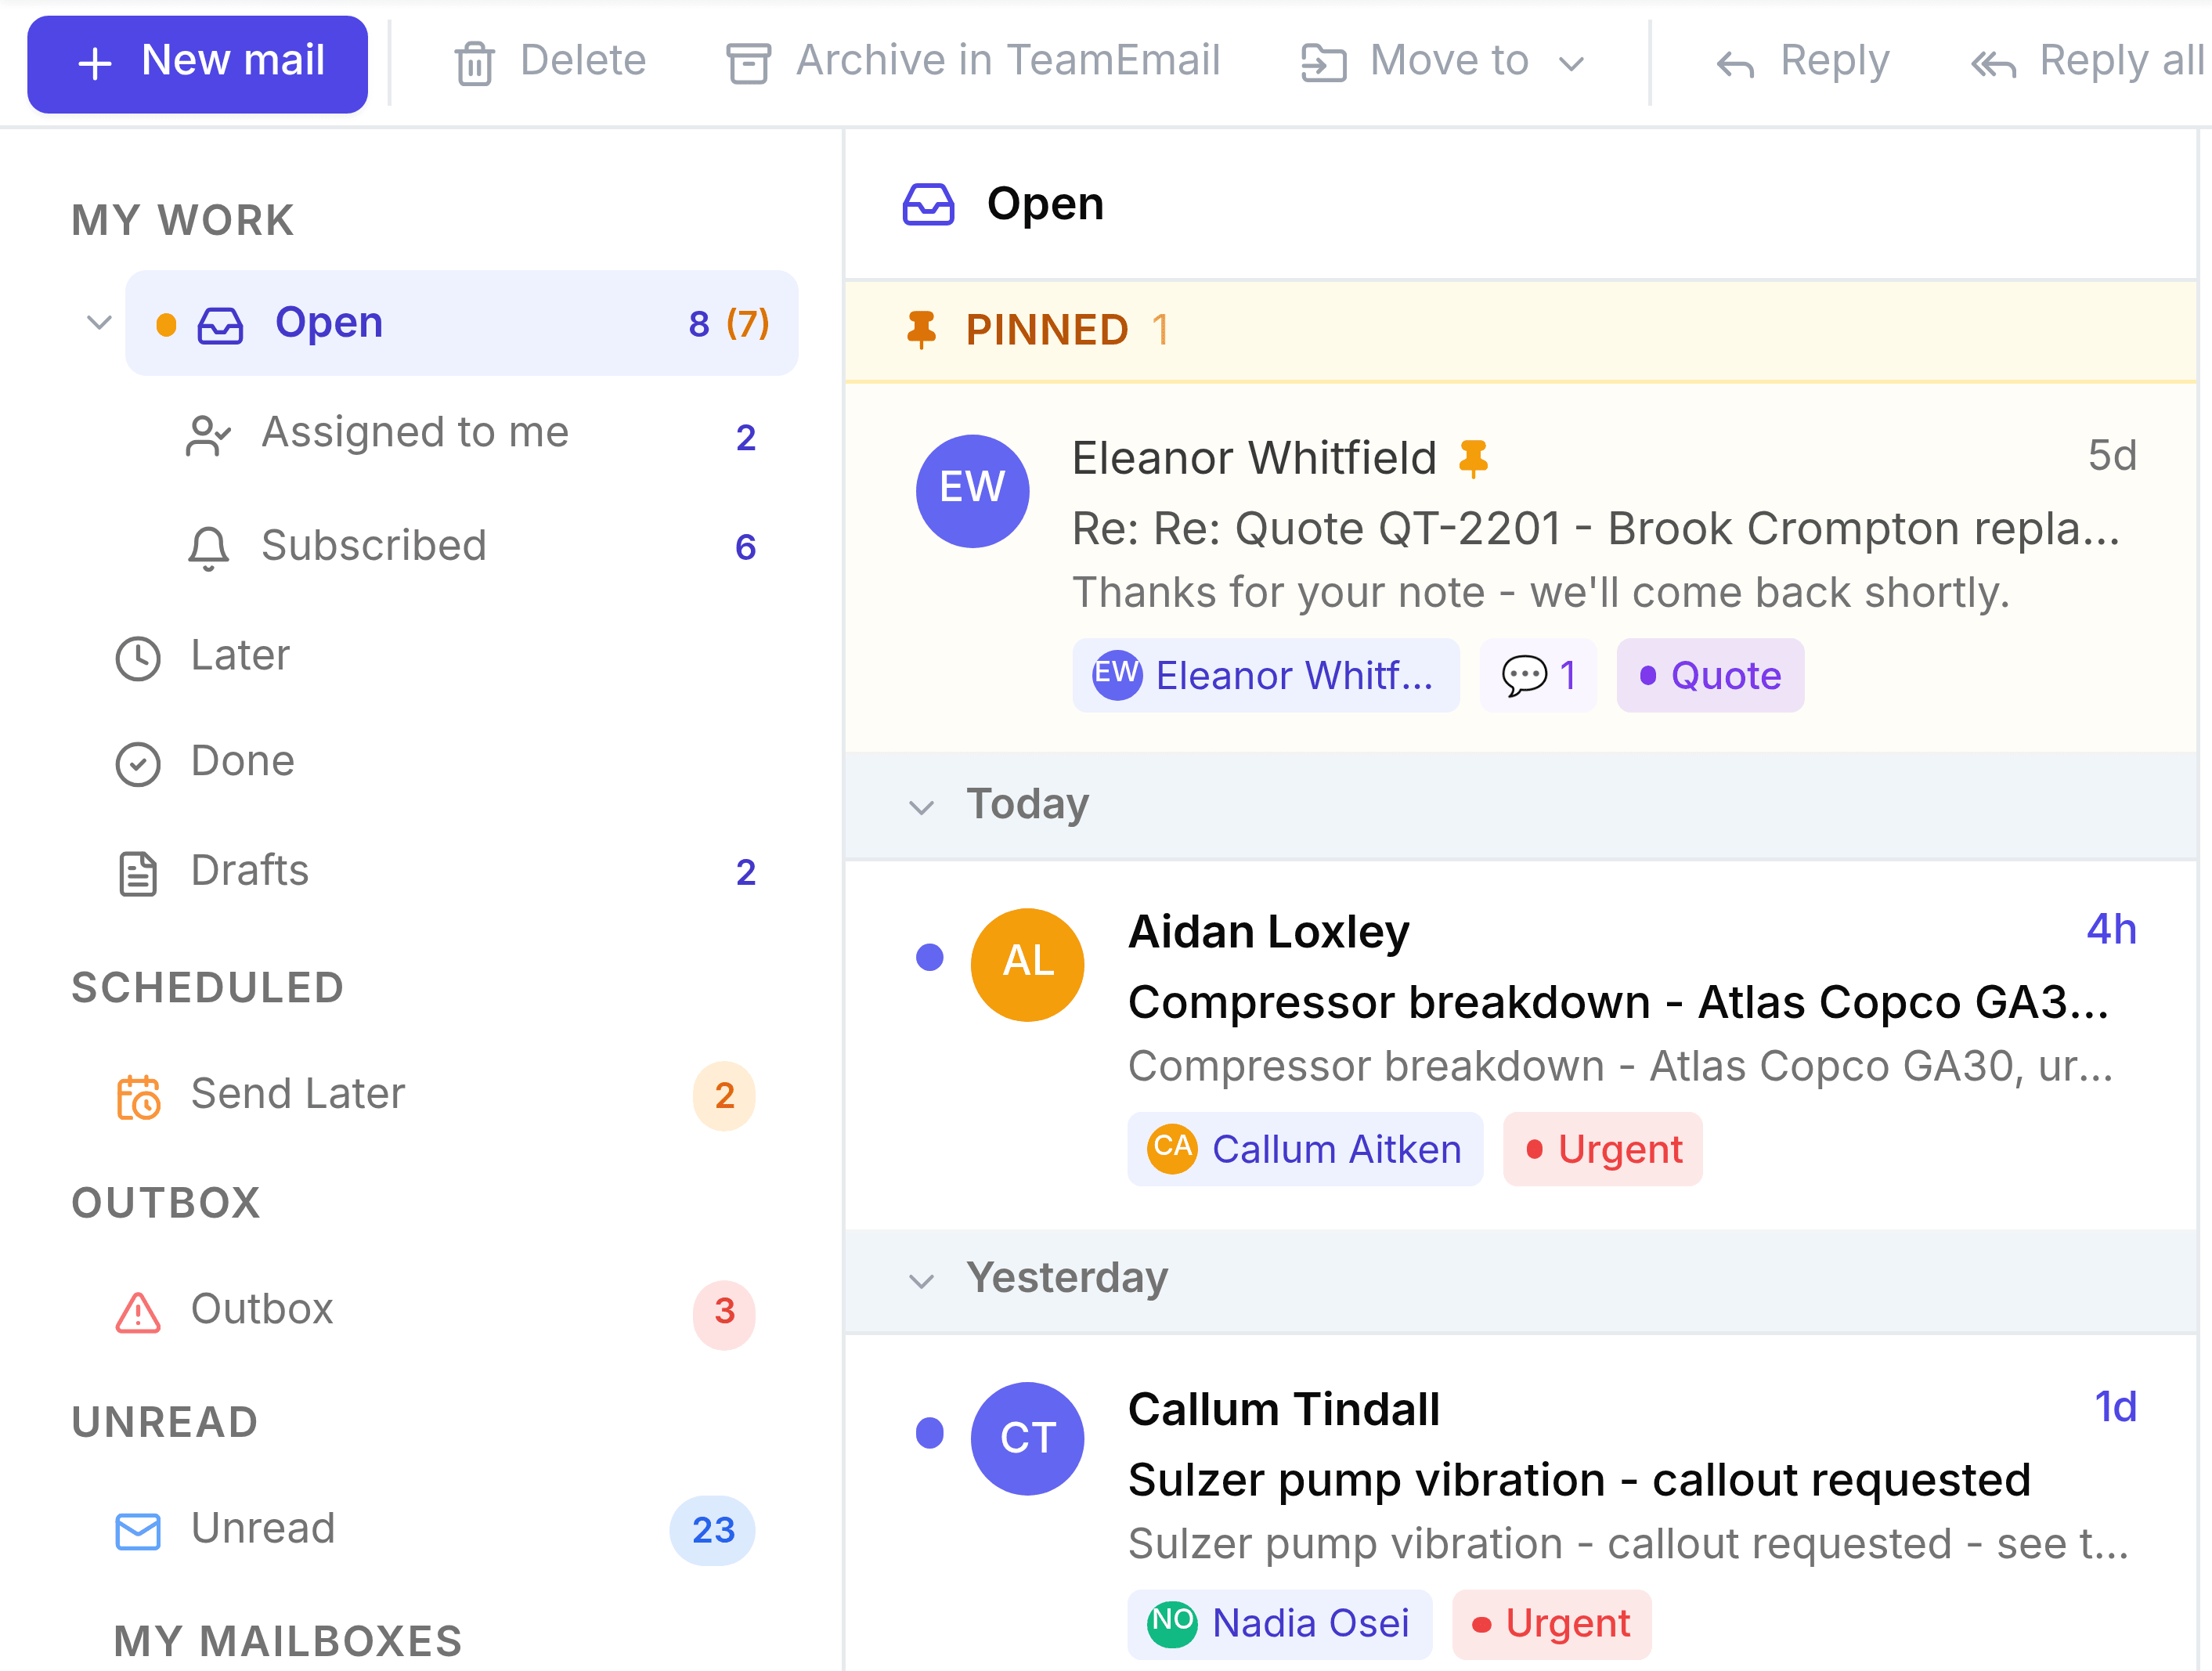This screenshot has width=2212, height=1671.
Task: Click the Outbox warning triangle icon
Action: click(x=138, y=1312)
